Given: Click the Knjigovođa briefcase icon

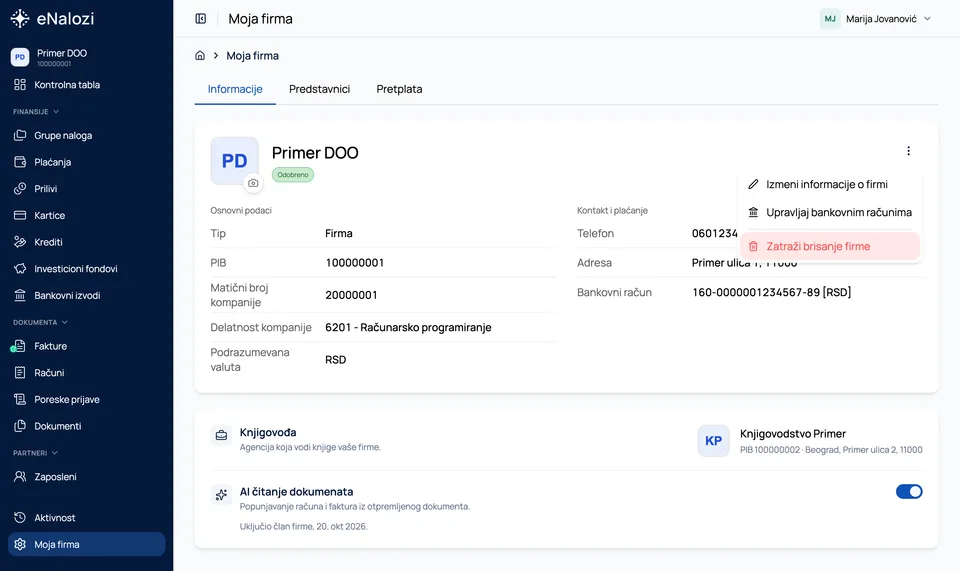Looking at the screenshot, I should [x=221, y=436].
